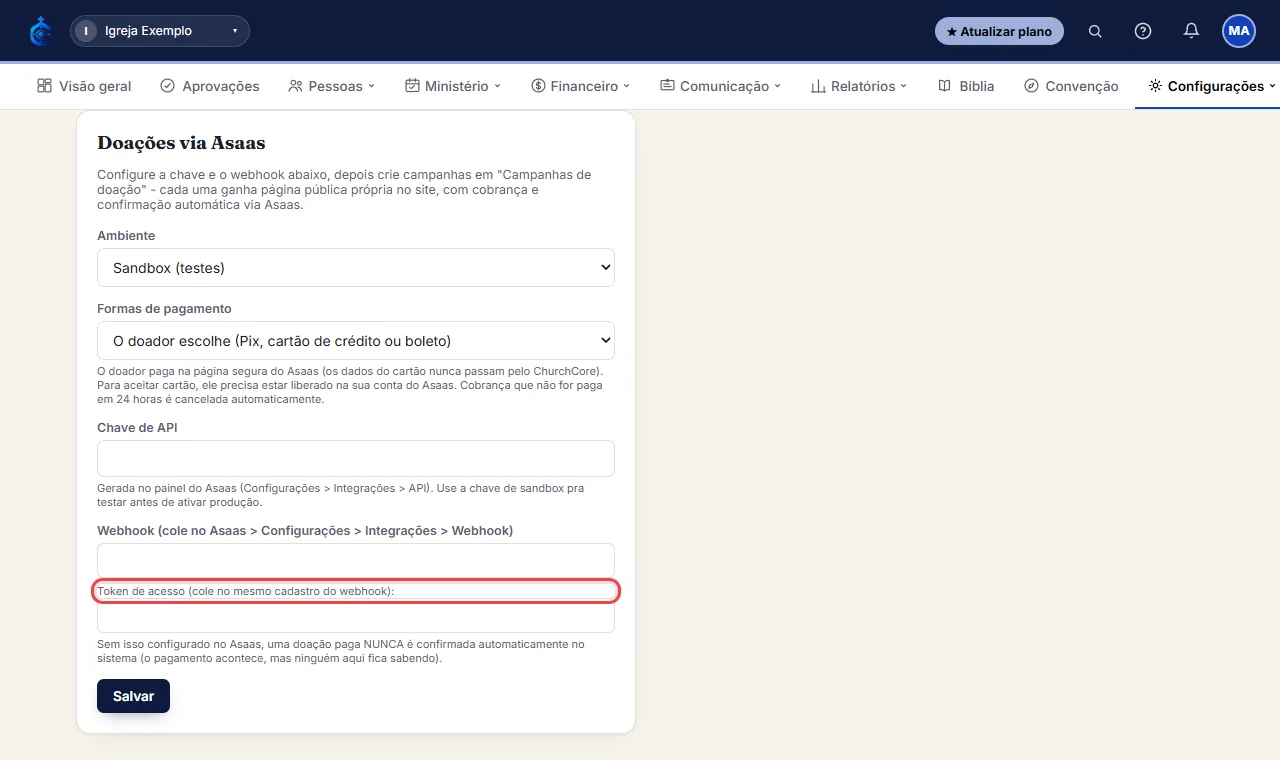1280x760 pixels.
Task: Open the MA user avatar menu
Action: point(1239,31)
